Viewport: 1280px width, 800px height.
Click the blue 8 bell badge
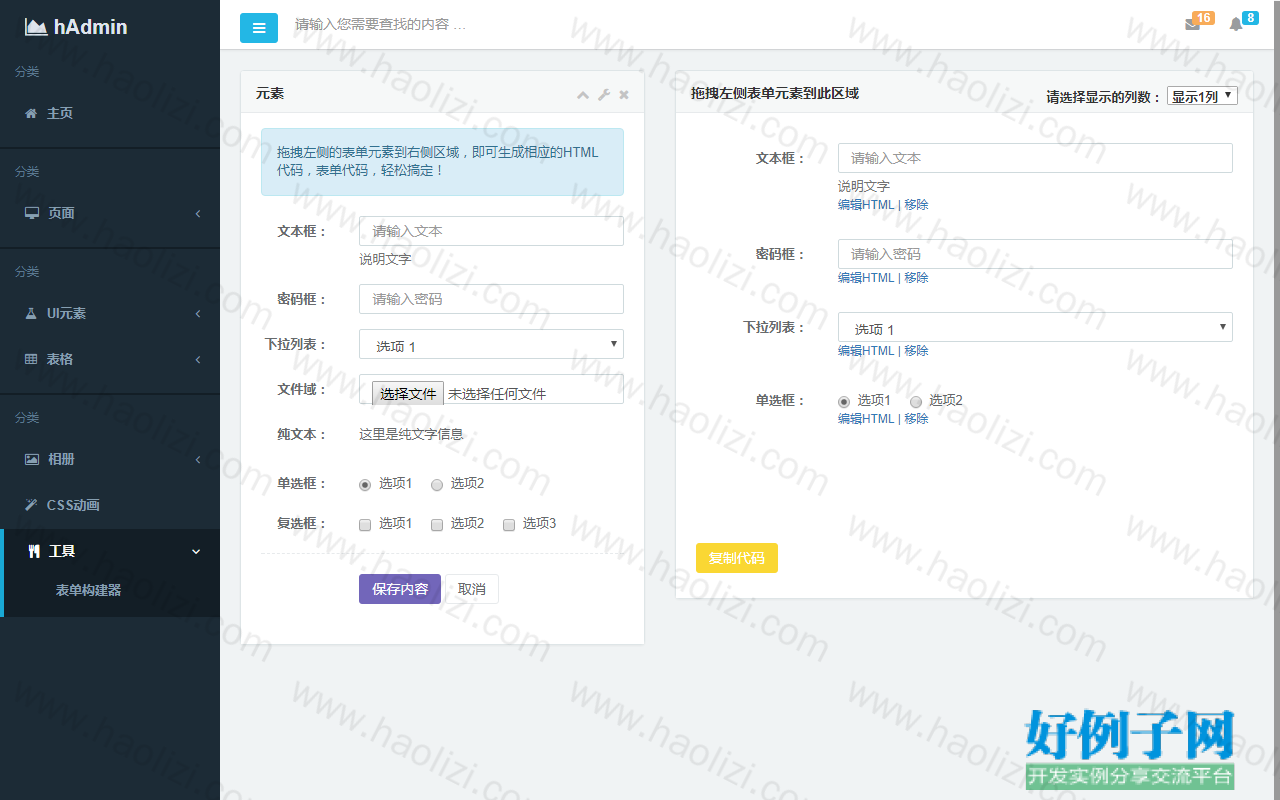[x=1250, y=18]
